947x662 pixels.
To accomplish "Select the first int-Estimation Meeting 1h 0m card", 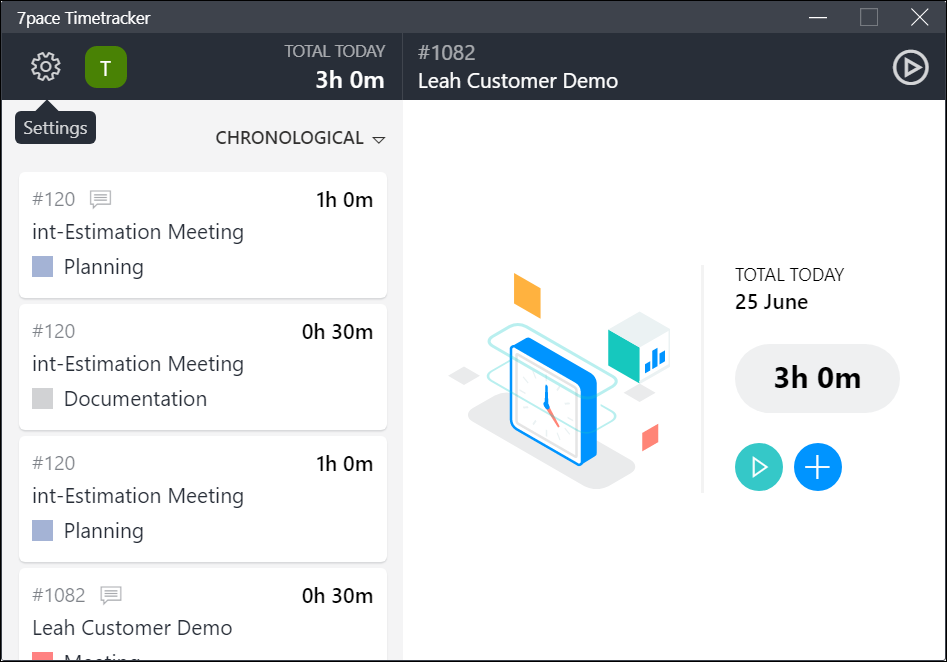I will [x=203, y=235].
